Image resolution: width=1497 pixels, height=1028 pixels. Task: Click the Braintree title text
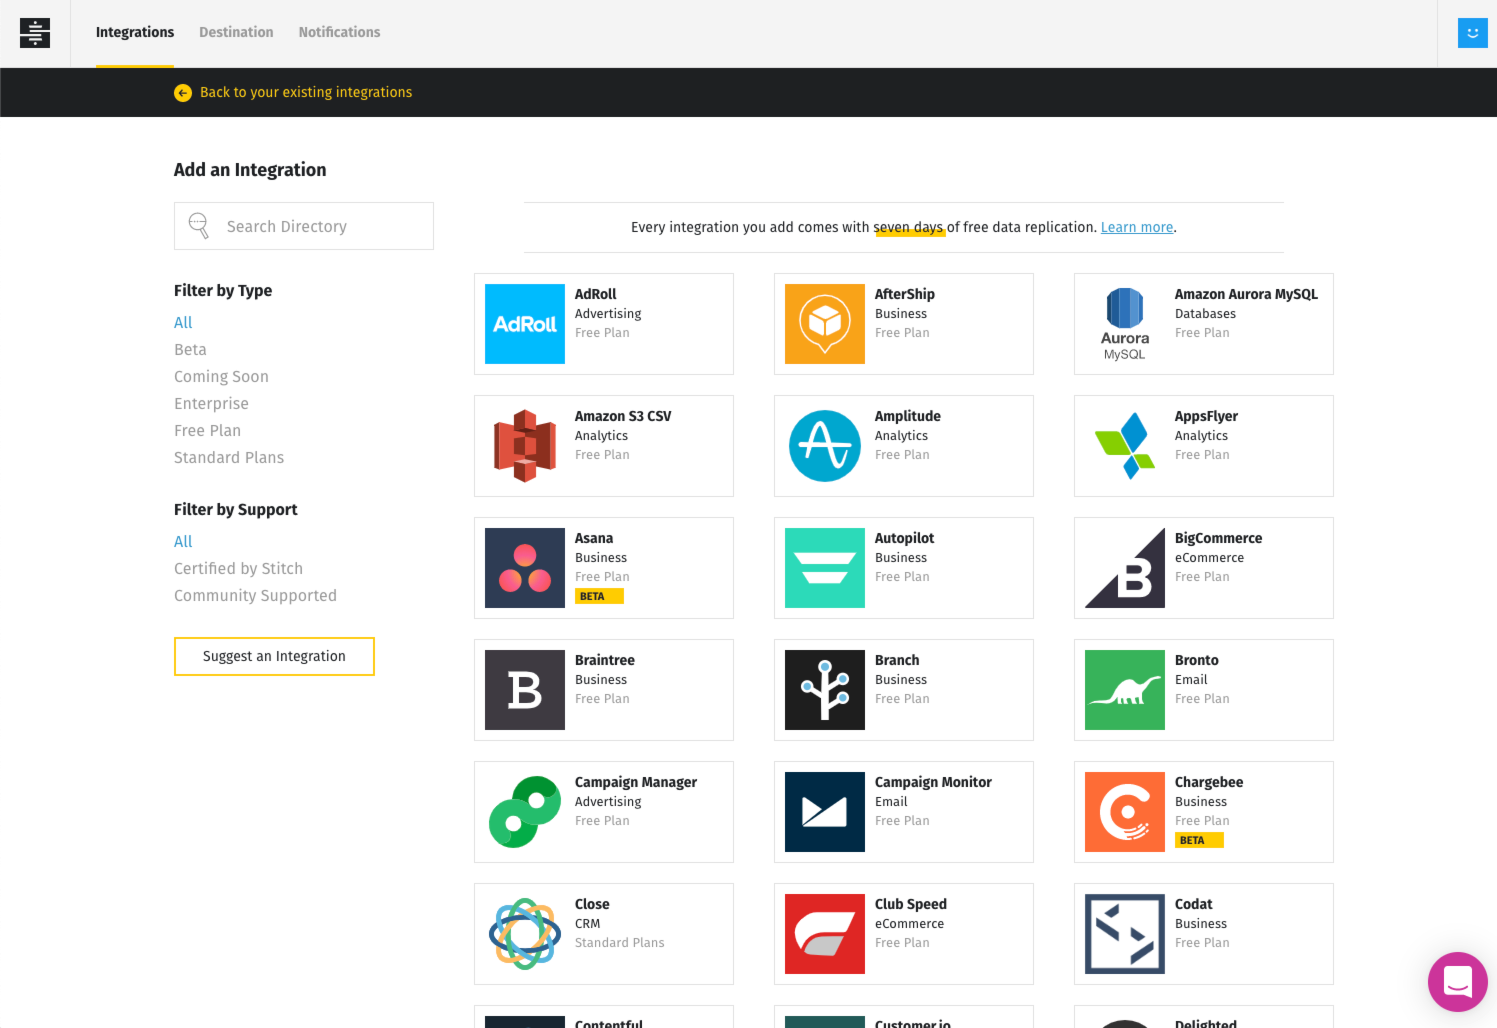pos(604,660)
